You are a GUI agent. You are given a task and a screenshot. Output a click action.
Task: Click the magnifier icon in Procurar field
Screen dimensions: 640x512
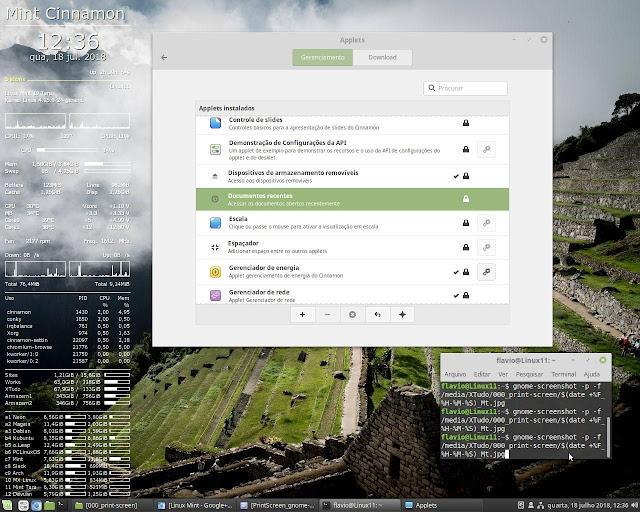(x=432, y=88)
